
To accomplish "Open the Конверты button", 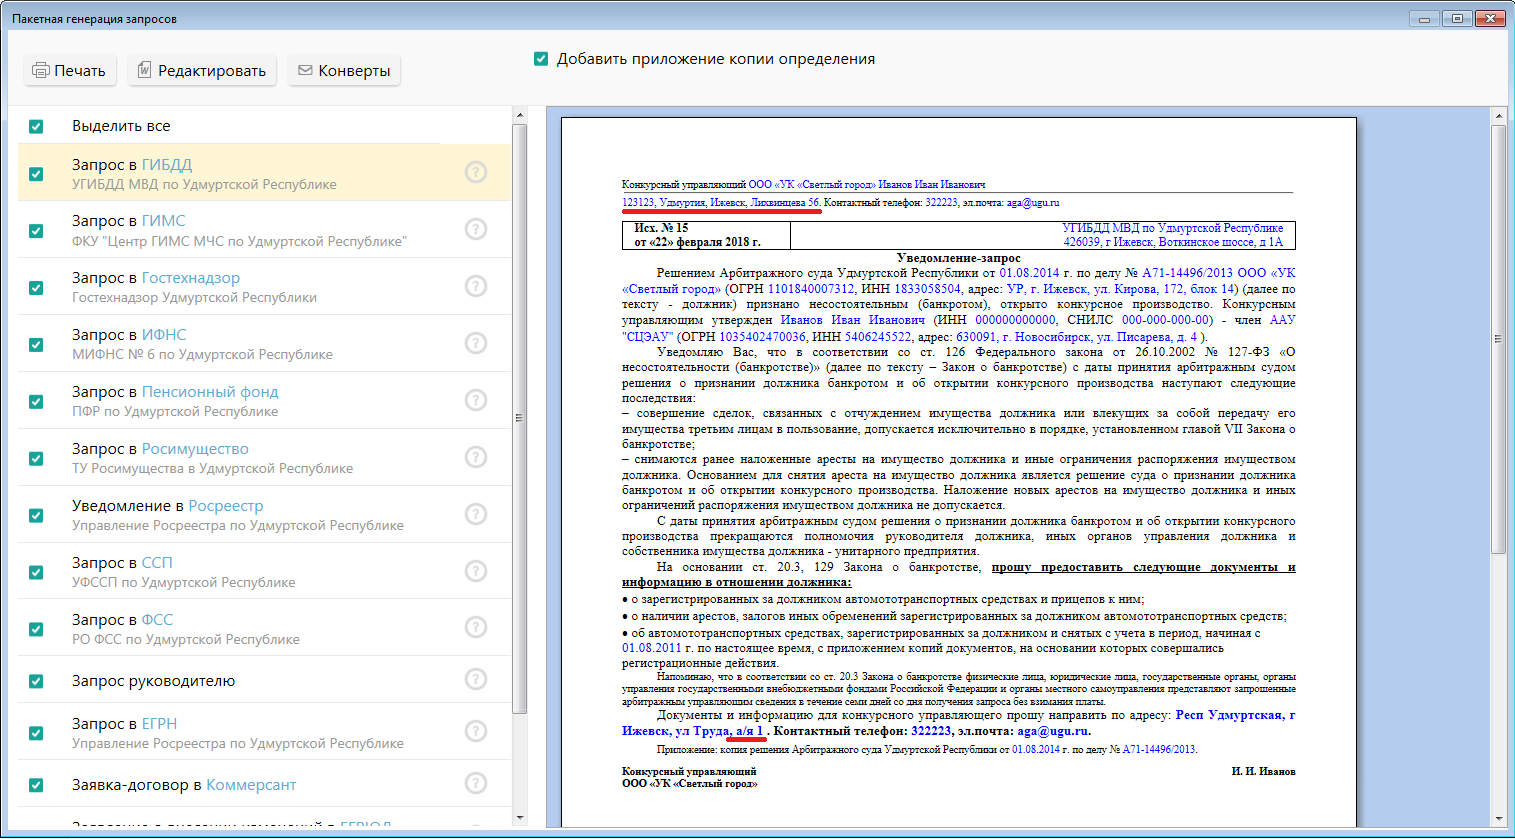I will (x=344, y=71).
